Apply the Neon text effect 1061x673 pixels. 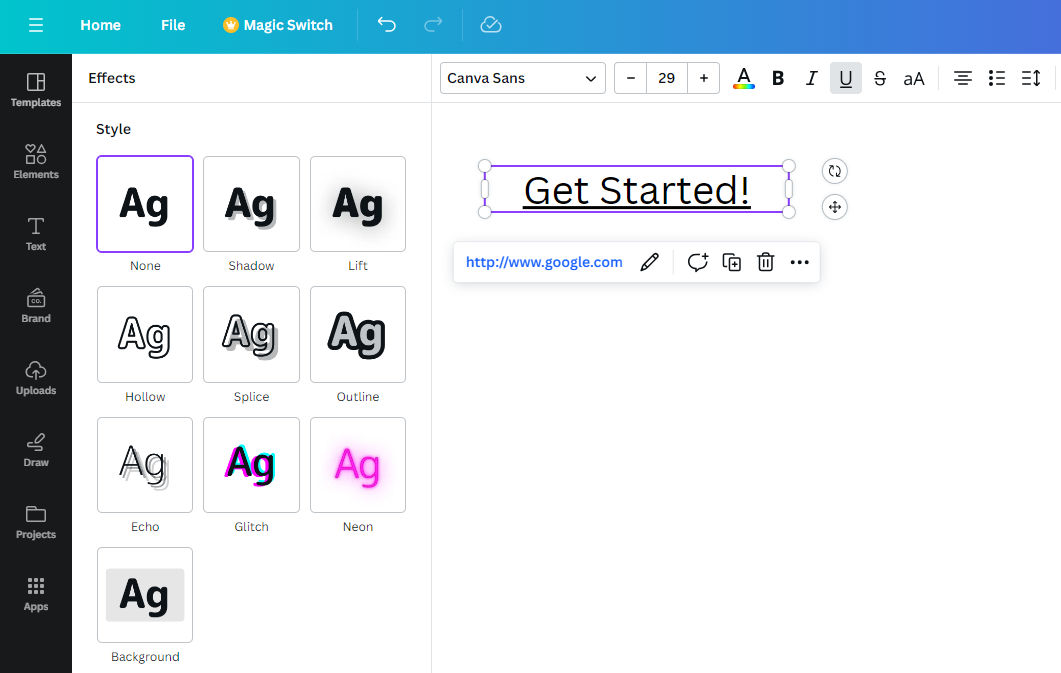click(358, 465)
